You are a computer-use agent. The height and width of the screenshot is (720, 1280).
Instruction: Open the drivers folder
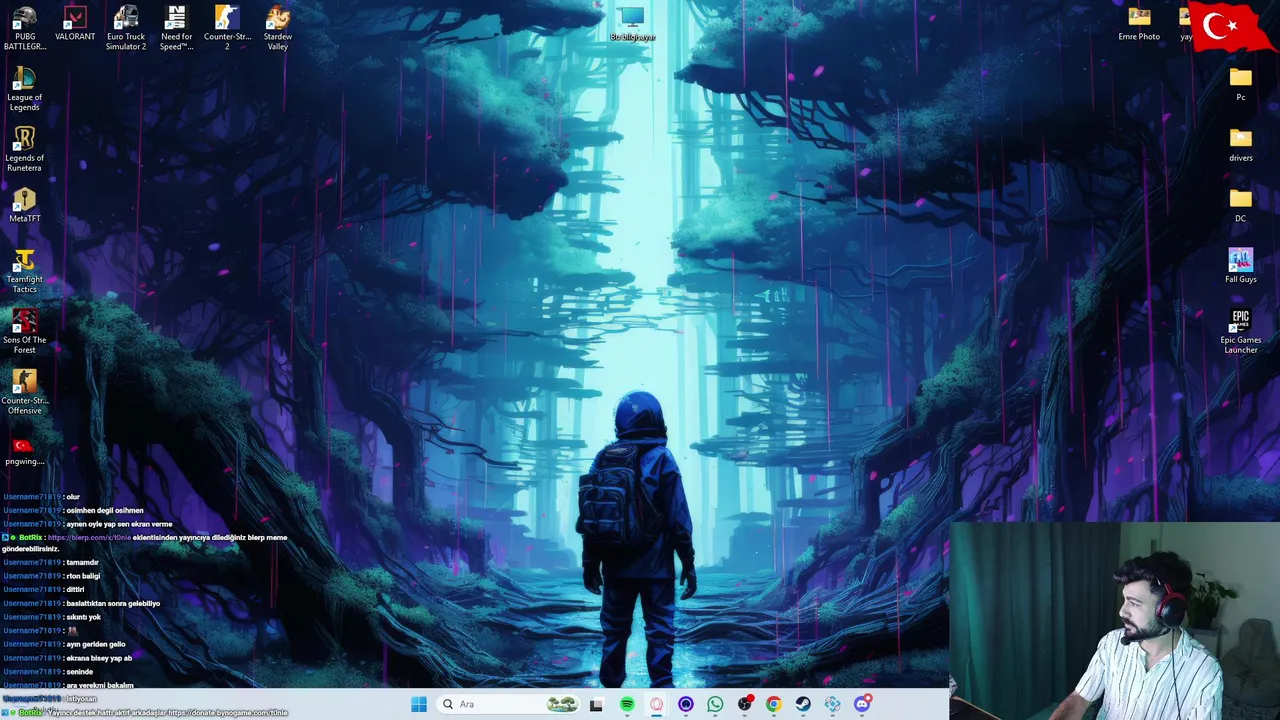1240,145
